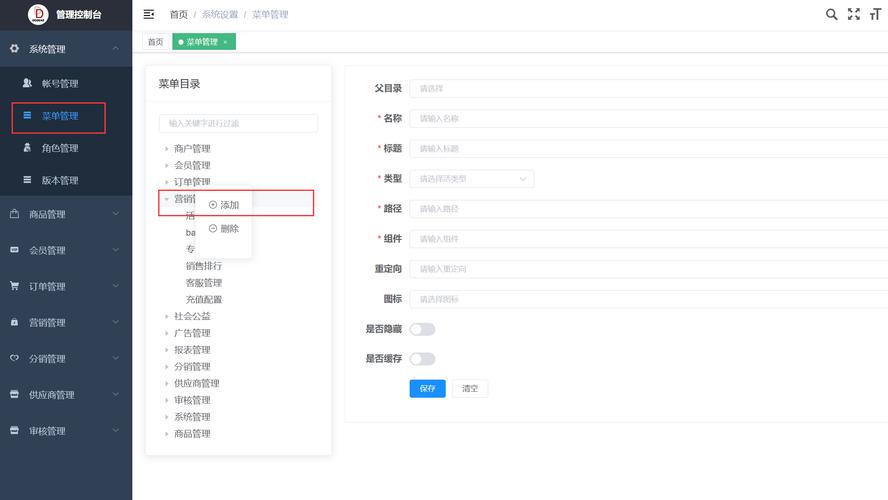Toggle the 是否缓存 switch

[x=422, y=359]
